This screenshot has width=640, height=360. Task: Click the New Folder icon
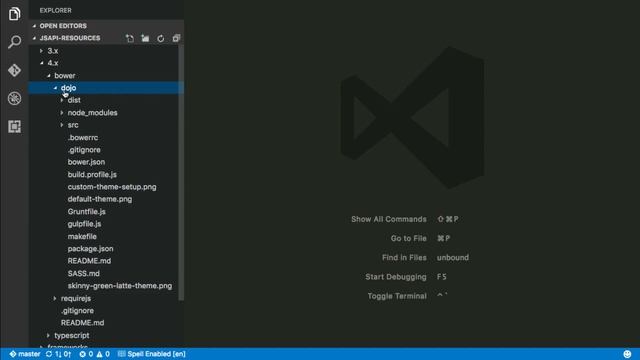point(145,38)
